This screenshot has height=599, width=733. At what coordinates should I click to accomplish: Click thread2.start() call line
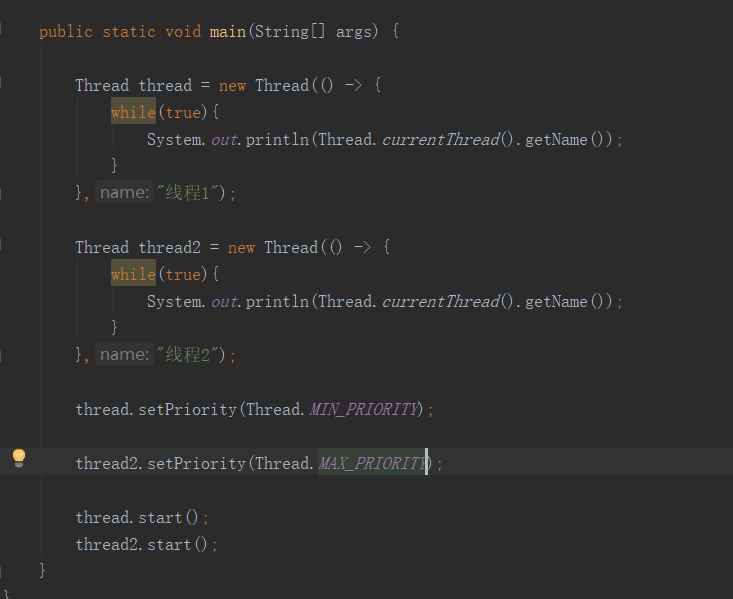pyautogui.click(x=147, y=544)
